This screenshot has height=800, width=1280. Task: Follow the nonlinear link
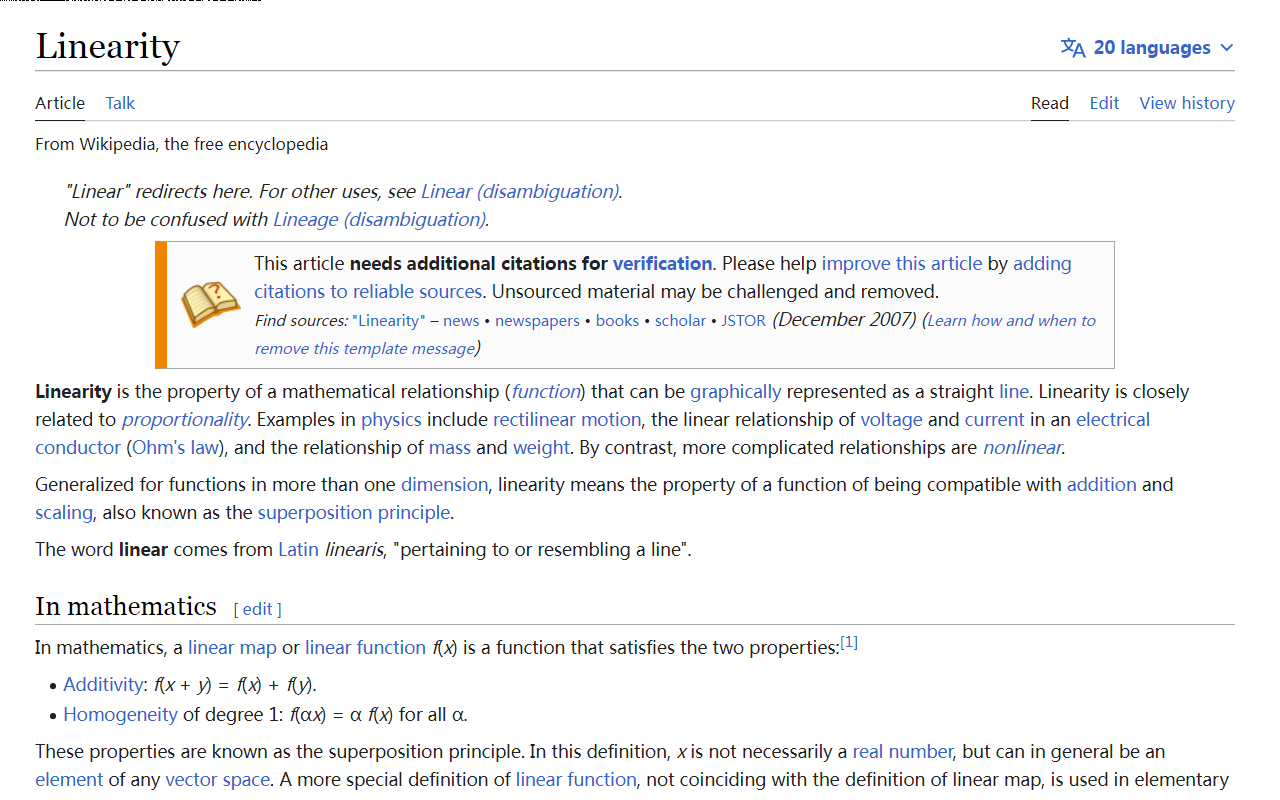point(1022,447)
